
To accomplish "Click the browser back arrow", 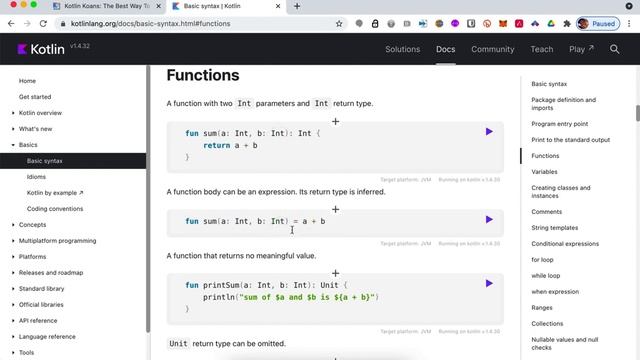I will point(11,24).
